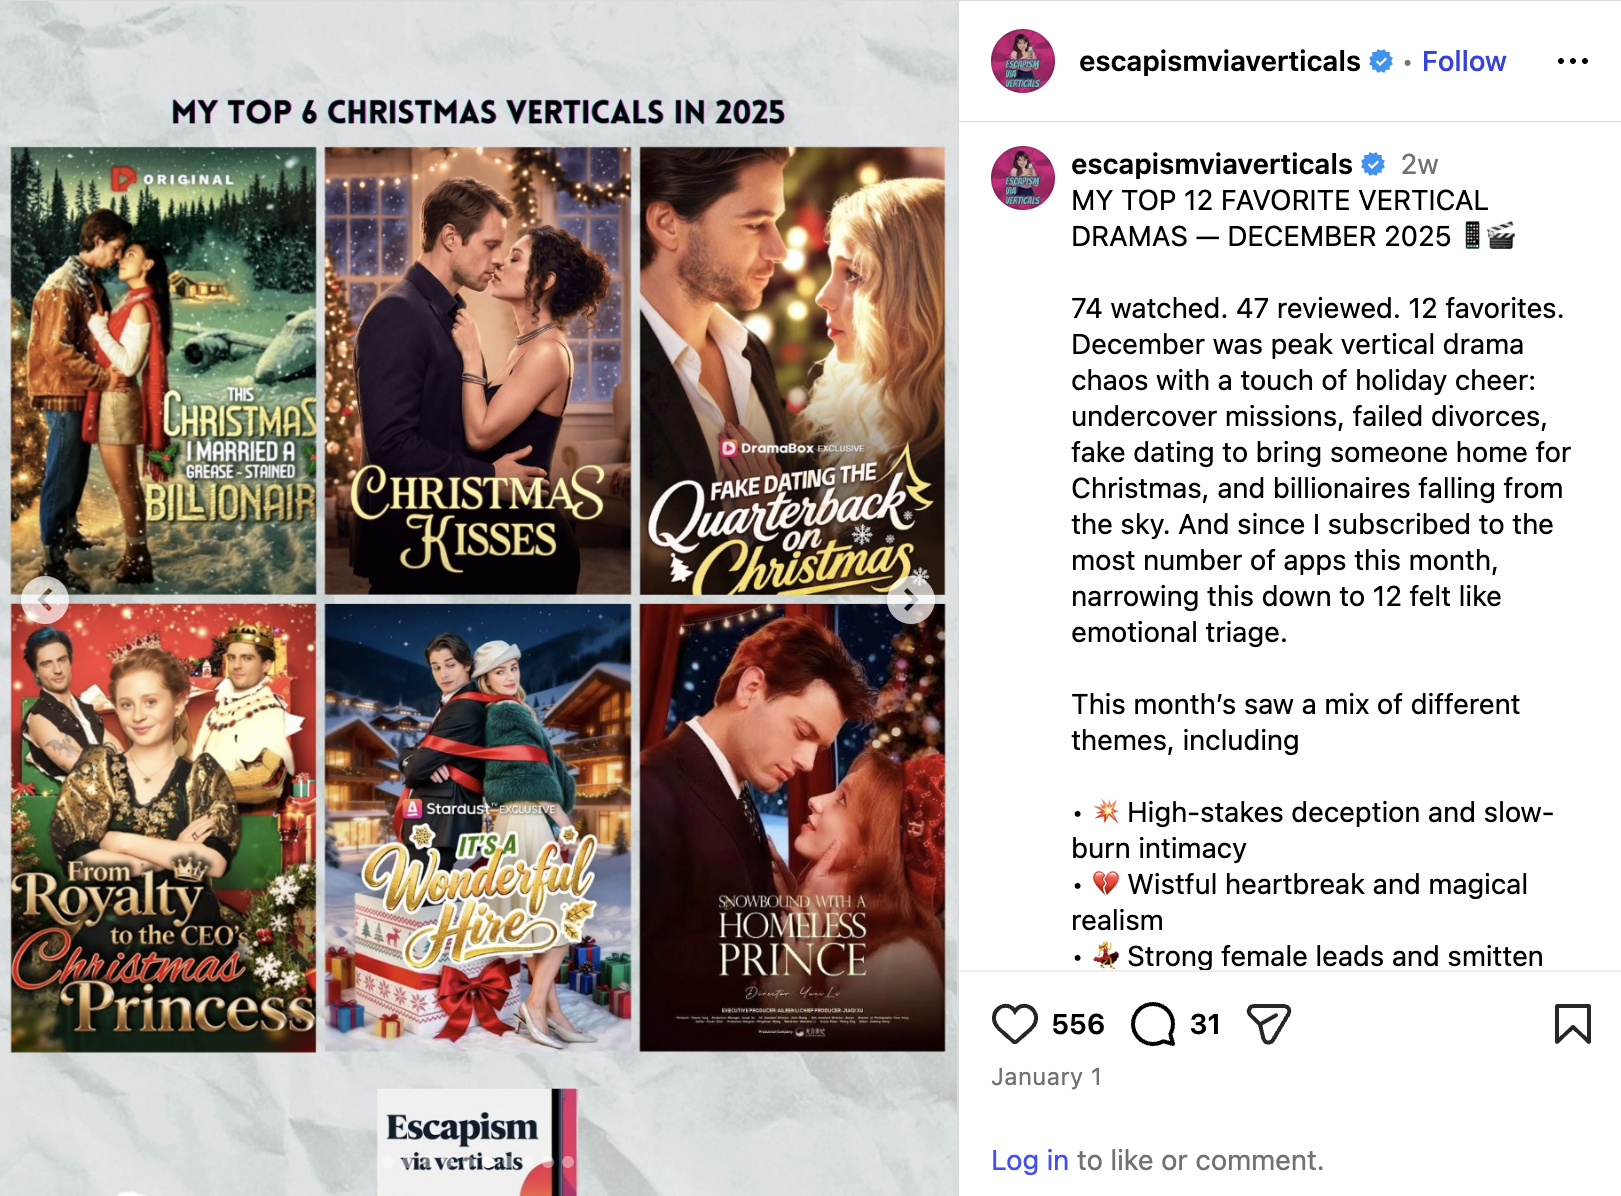Click the It's a Wonderful Hire poster

click(478, 827)
